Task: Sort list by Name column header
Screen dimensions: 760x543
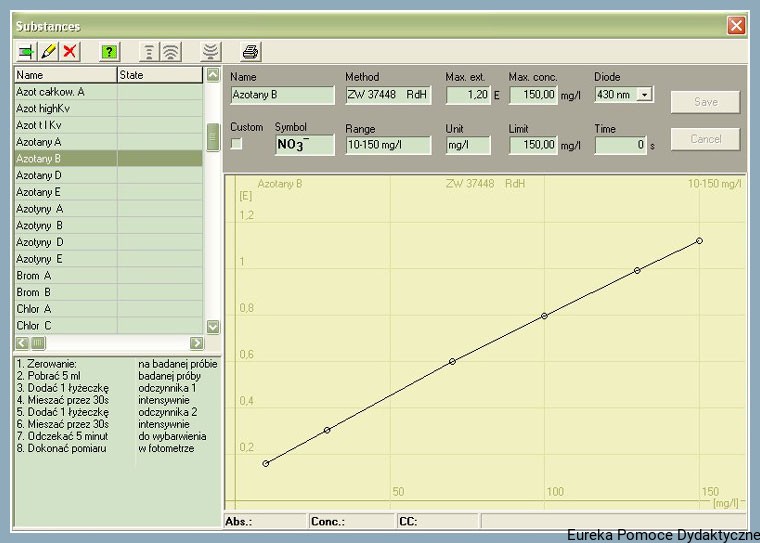Action: coord(64,75)
